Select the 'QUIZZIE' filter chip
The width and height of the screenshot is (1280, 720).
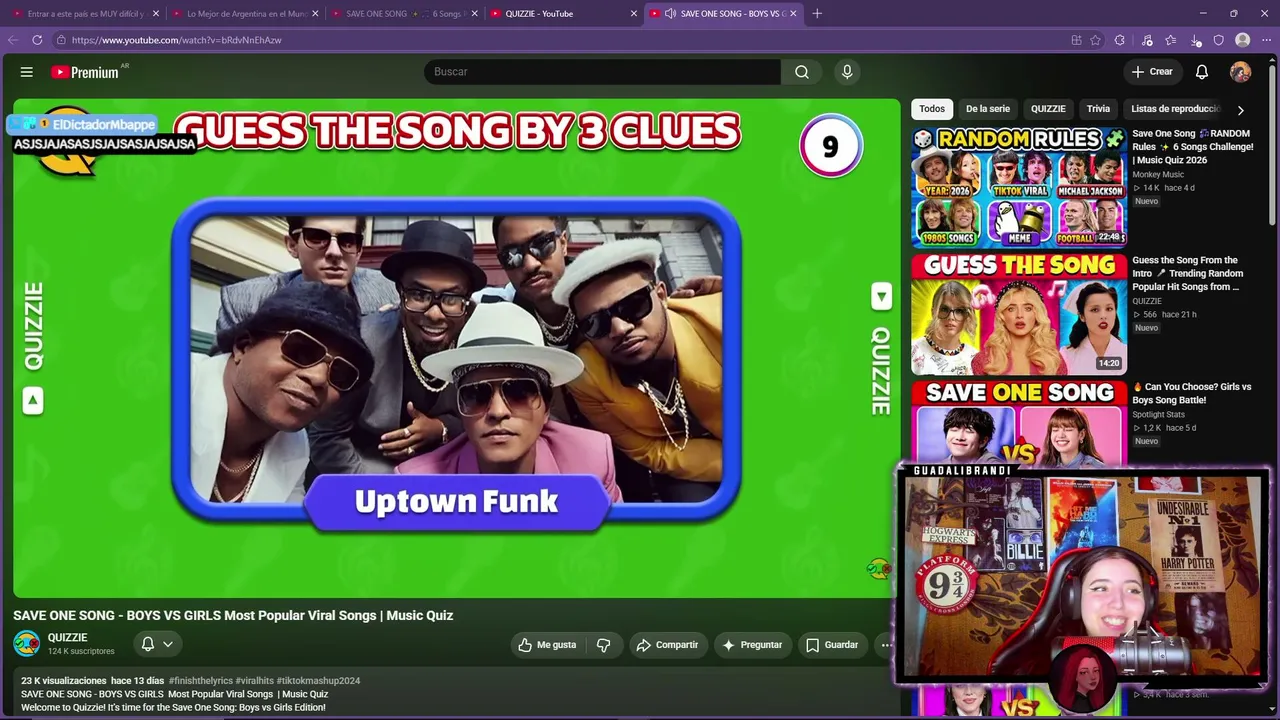pyautogui.click(x=1048, y=109)
